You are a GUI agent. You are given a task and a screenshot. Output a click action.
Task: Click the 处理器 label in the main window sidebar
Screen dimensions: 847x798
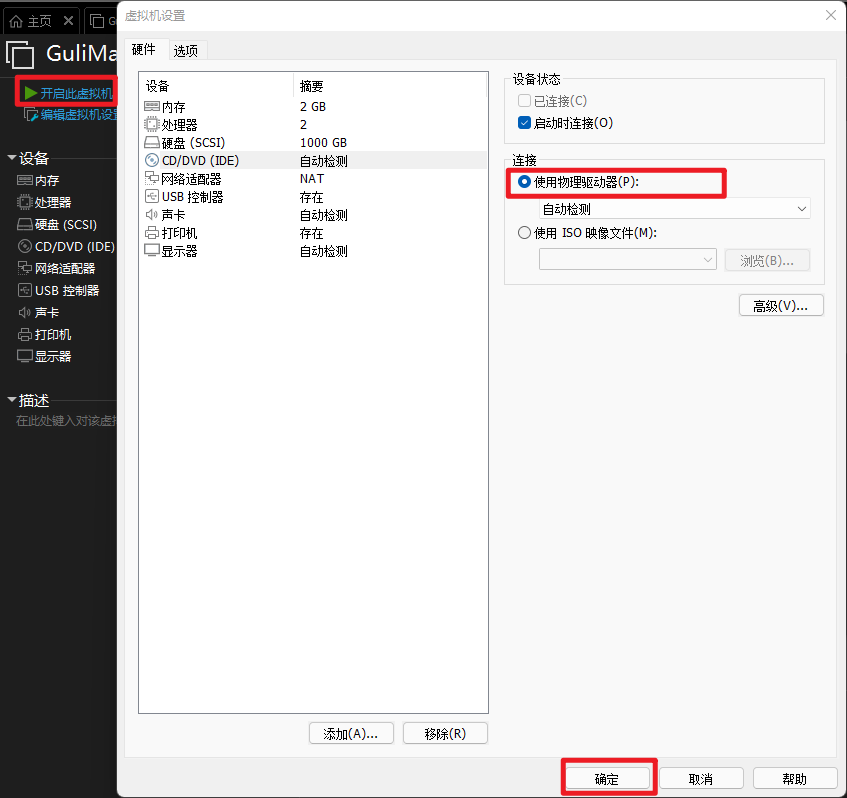[53, 203]
